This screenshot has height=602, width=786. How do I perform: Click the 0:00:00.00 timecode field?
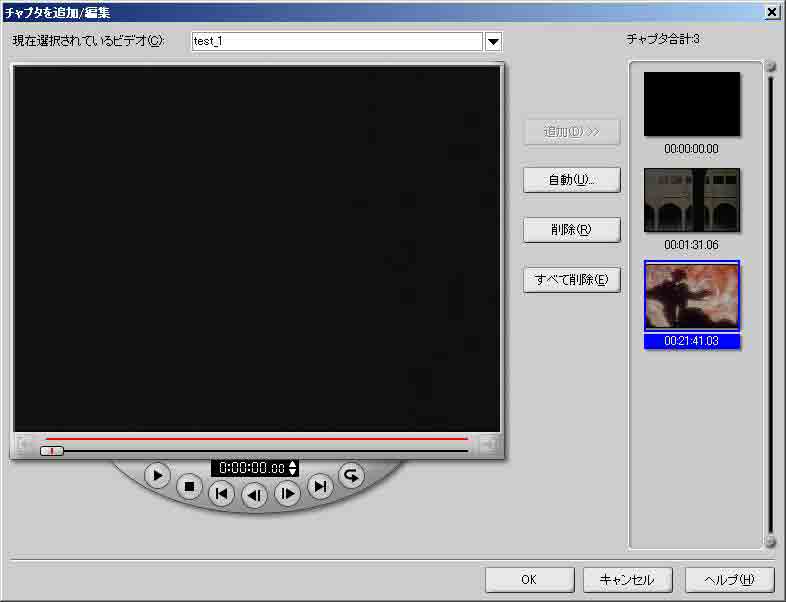(251, 468)
